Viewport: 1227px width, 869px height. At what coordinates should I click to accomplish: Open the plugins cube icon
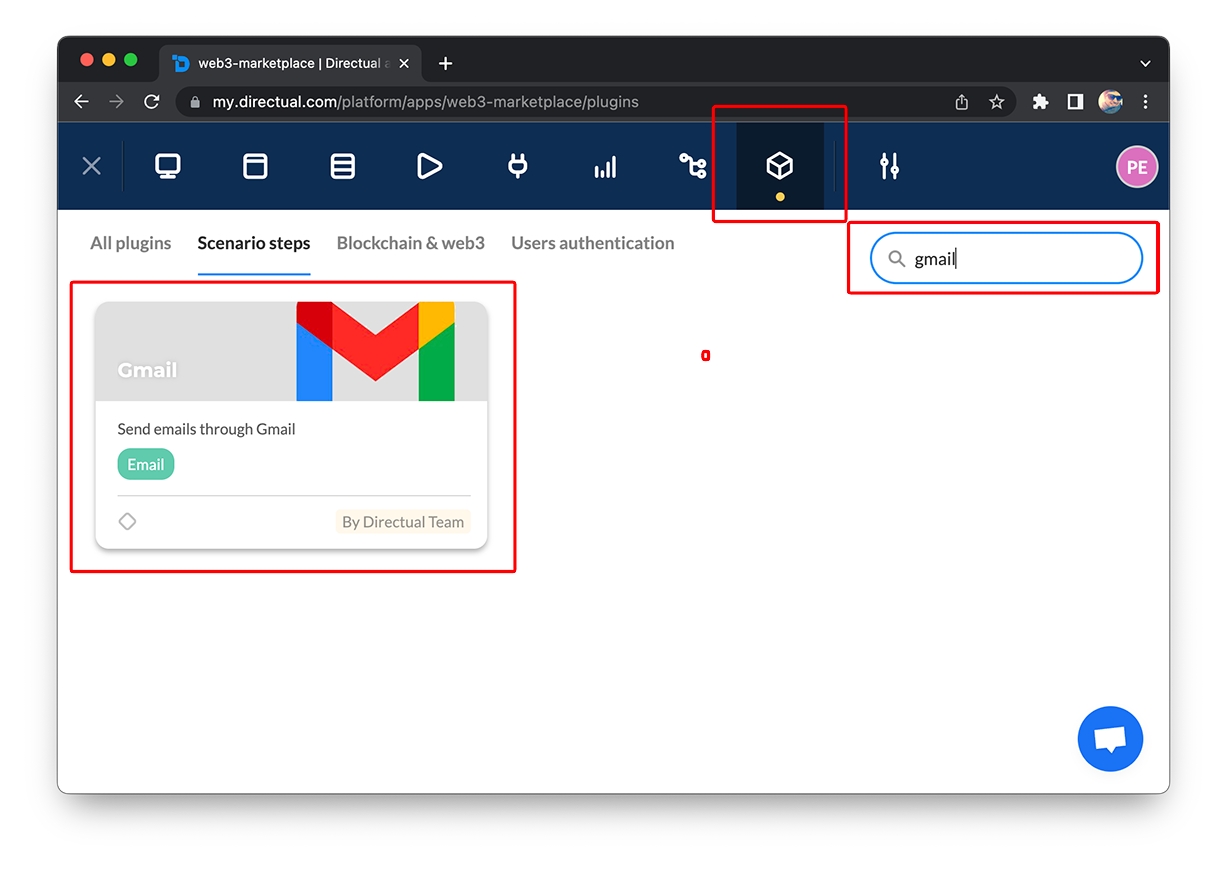coord(779,166)
